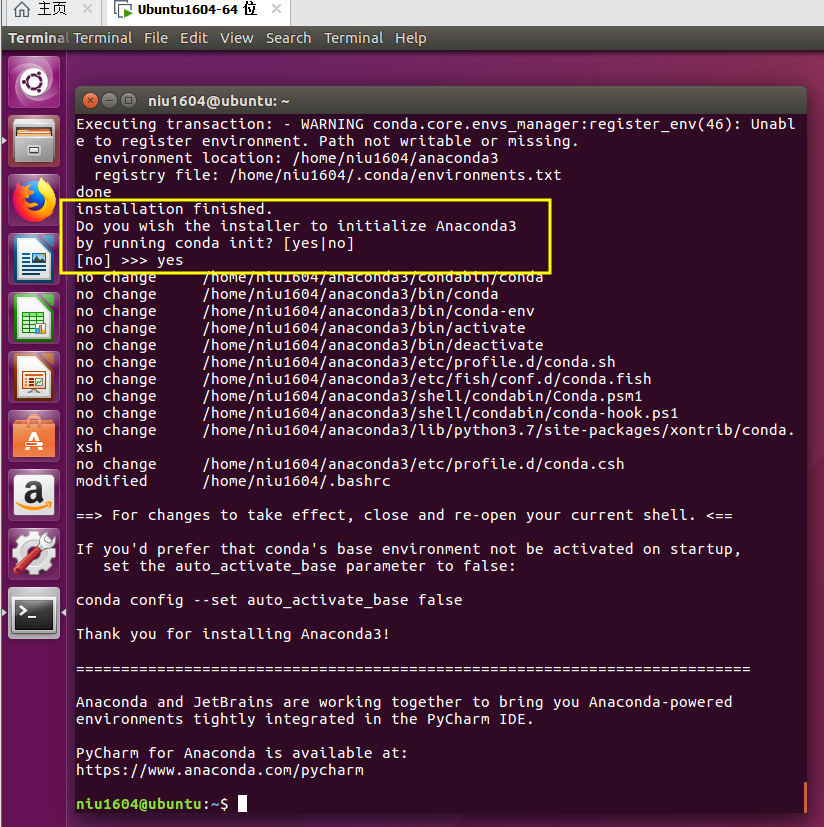Image resolution: width=824 pixels, height=827 pixels.
Task: Click the terminal scrollbar at right edge
Action: [x=804, y=796]
